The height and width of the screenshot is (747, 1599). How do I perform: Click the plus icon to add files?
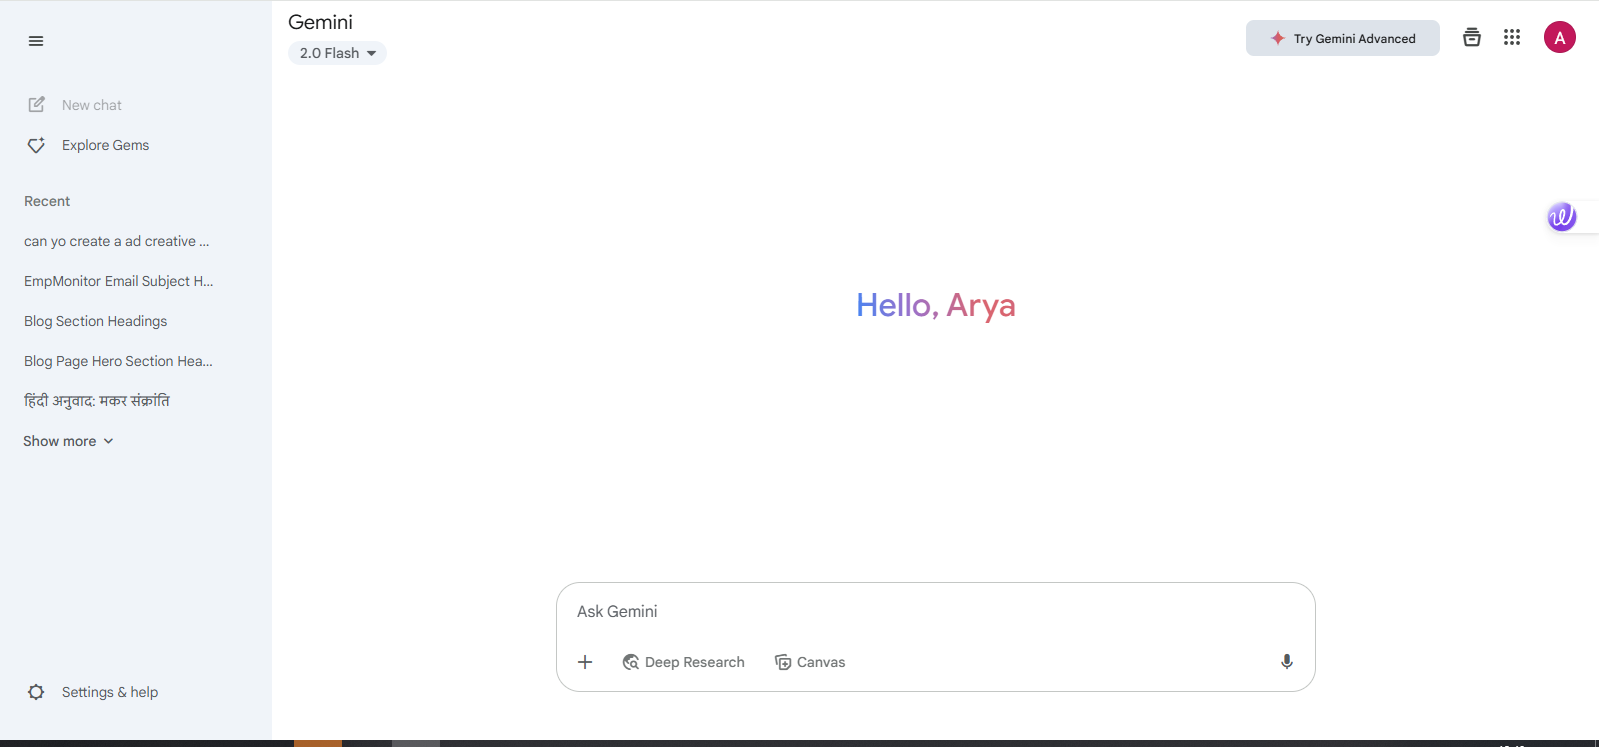585,662
